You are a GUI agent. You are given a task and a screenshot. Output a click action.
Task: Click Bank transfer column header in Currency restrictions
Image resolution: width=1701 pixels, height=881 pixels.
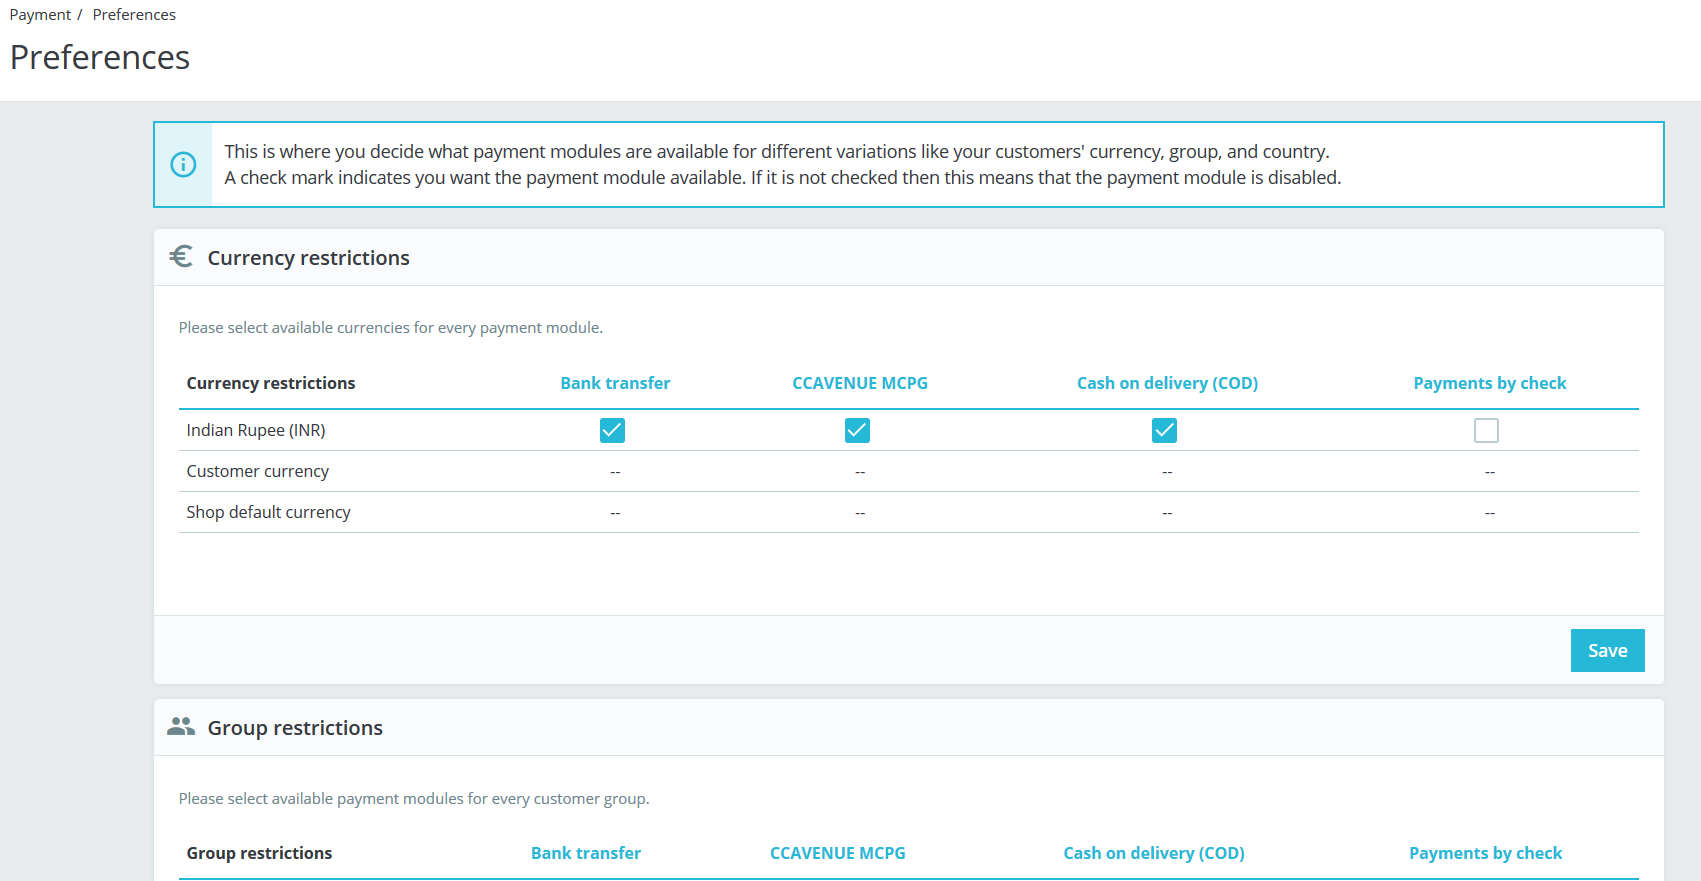(615, 383)
